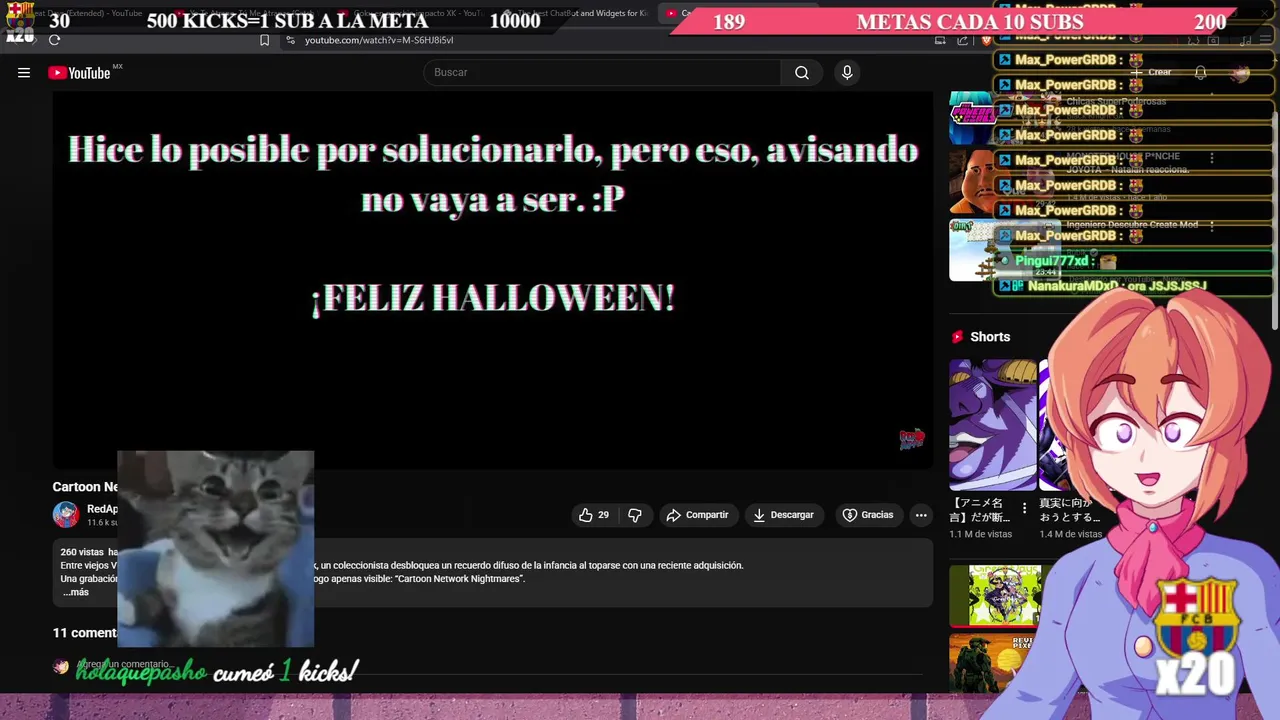The width and height of the screenshot is (1280, 720).
Task: Dislike the video with thumbs down
Action: point(635,515)
